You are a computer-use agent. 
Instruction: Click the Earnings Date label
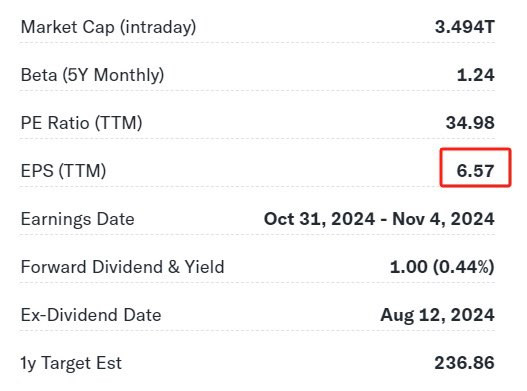pyautogui.click(x=78, y=219)
